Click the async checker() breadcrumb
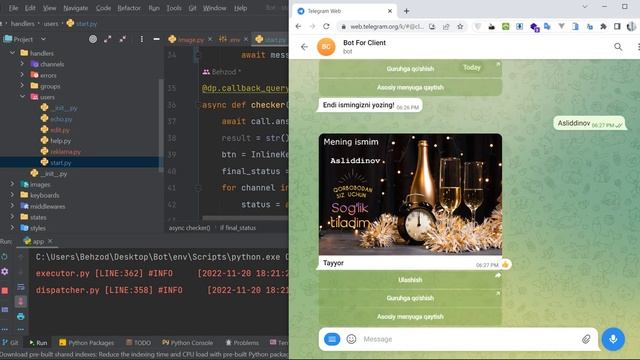Image resolution: width=640 pixels, height=360 pixels. [x=189, y=228]
